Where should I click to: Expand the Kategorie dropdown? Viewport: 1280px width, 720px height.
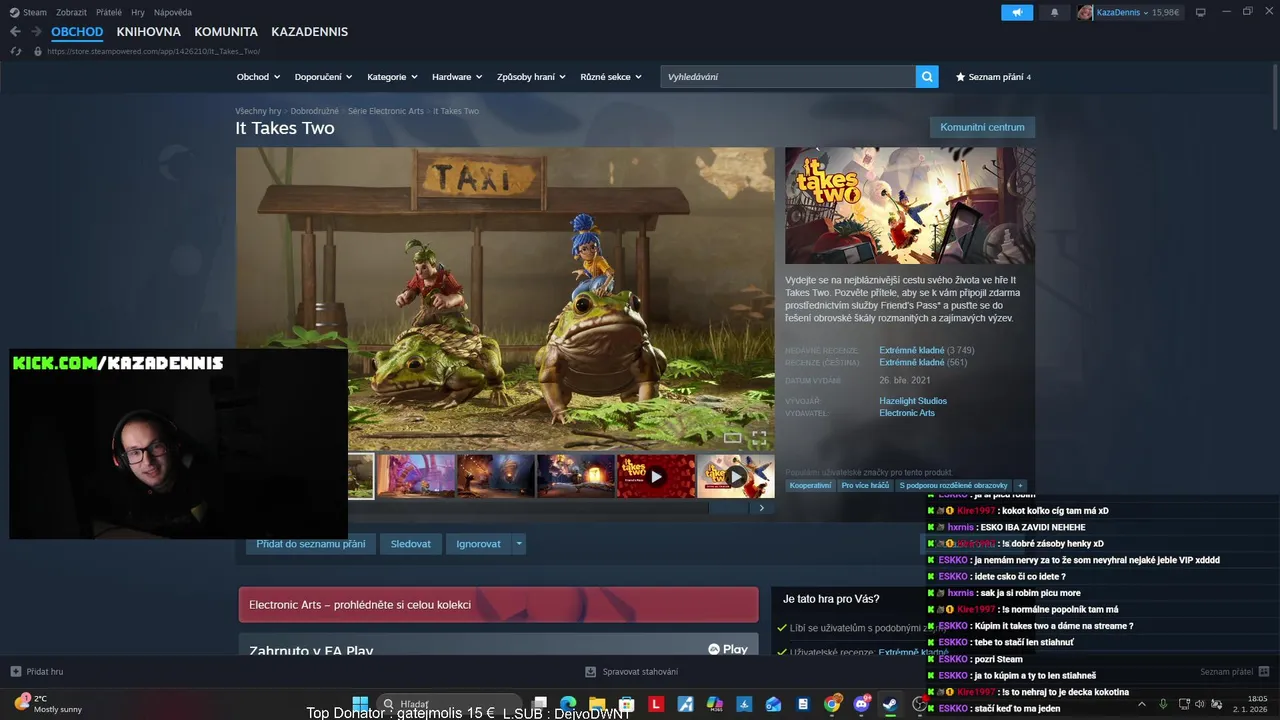(392, 77)
